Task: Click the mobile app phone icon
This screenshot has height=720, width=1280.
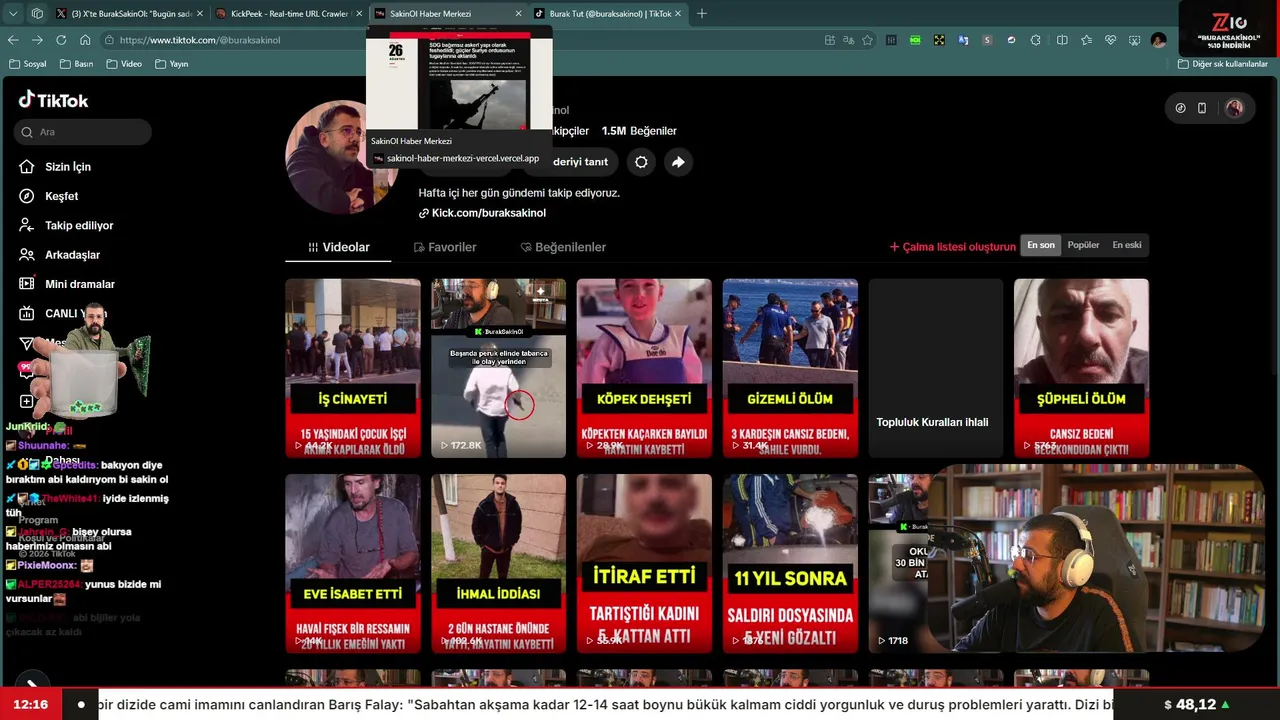Action: tap(1202, 108)
